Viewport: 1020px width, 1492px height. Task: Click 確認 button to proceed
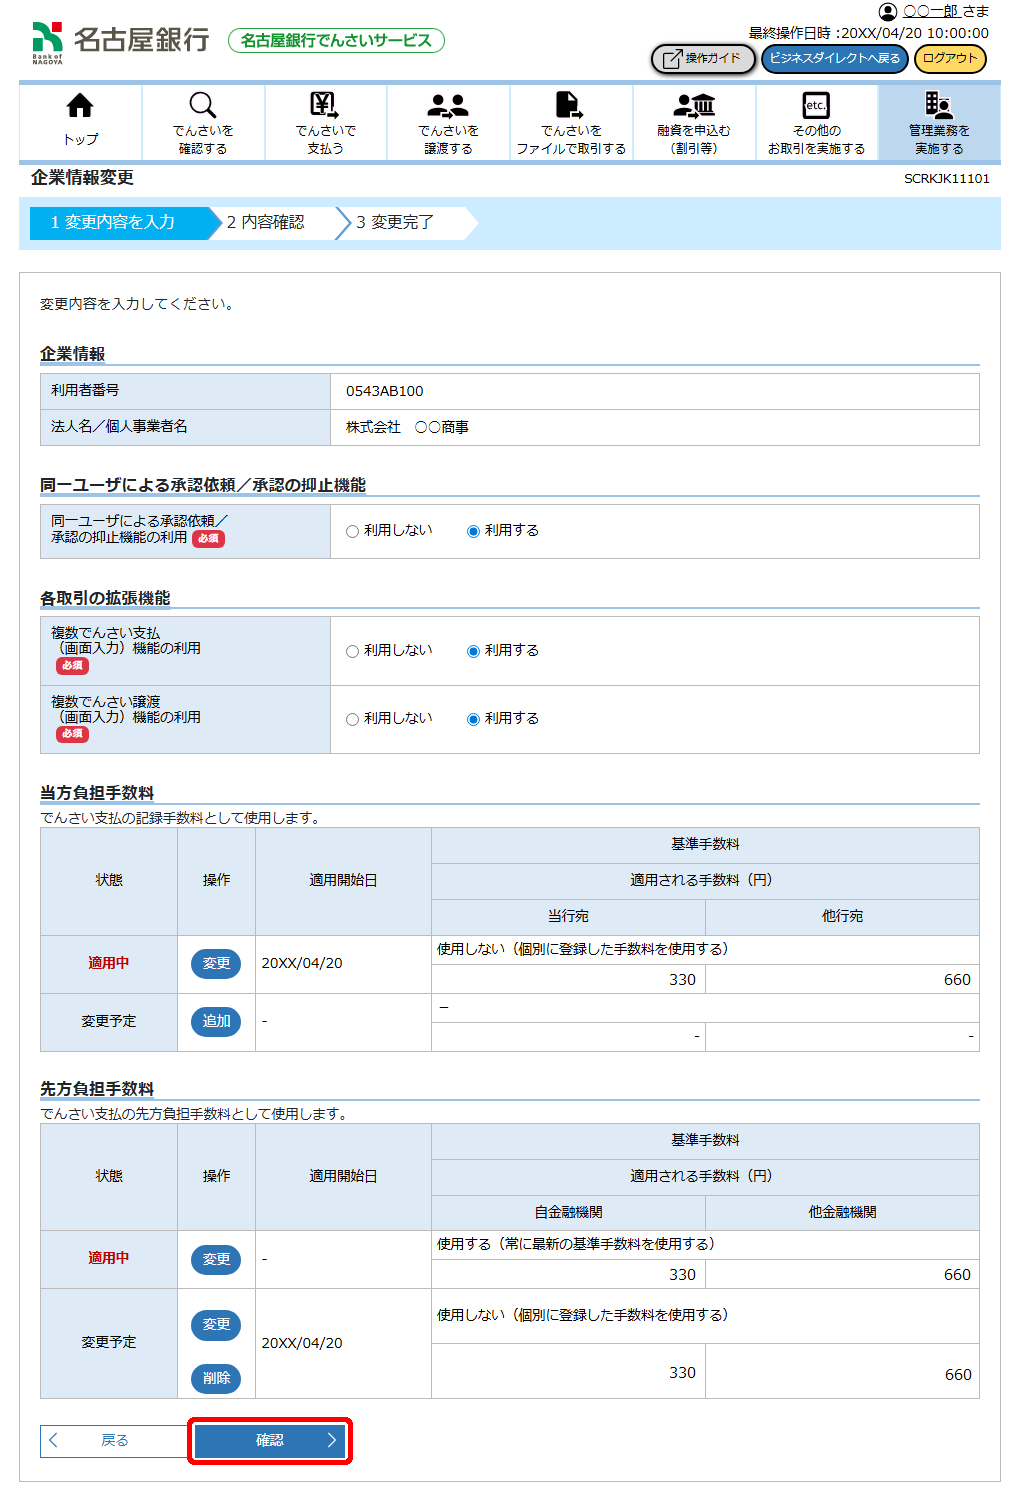point(270,1440)
